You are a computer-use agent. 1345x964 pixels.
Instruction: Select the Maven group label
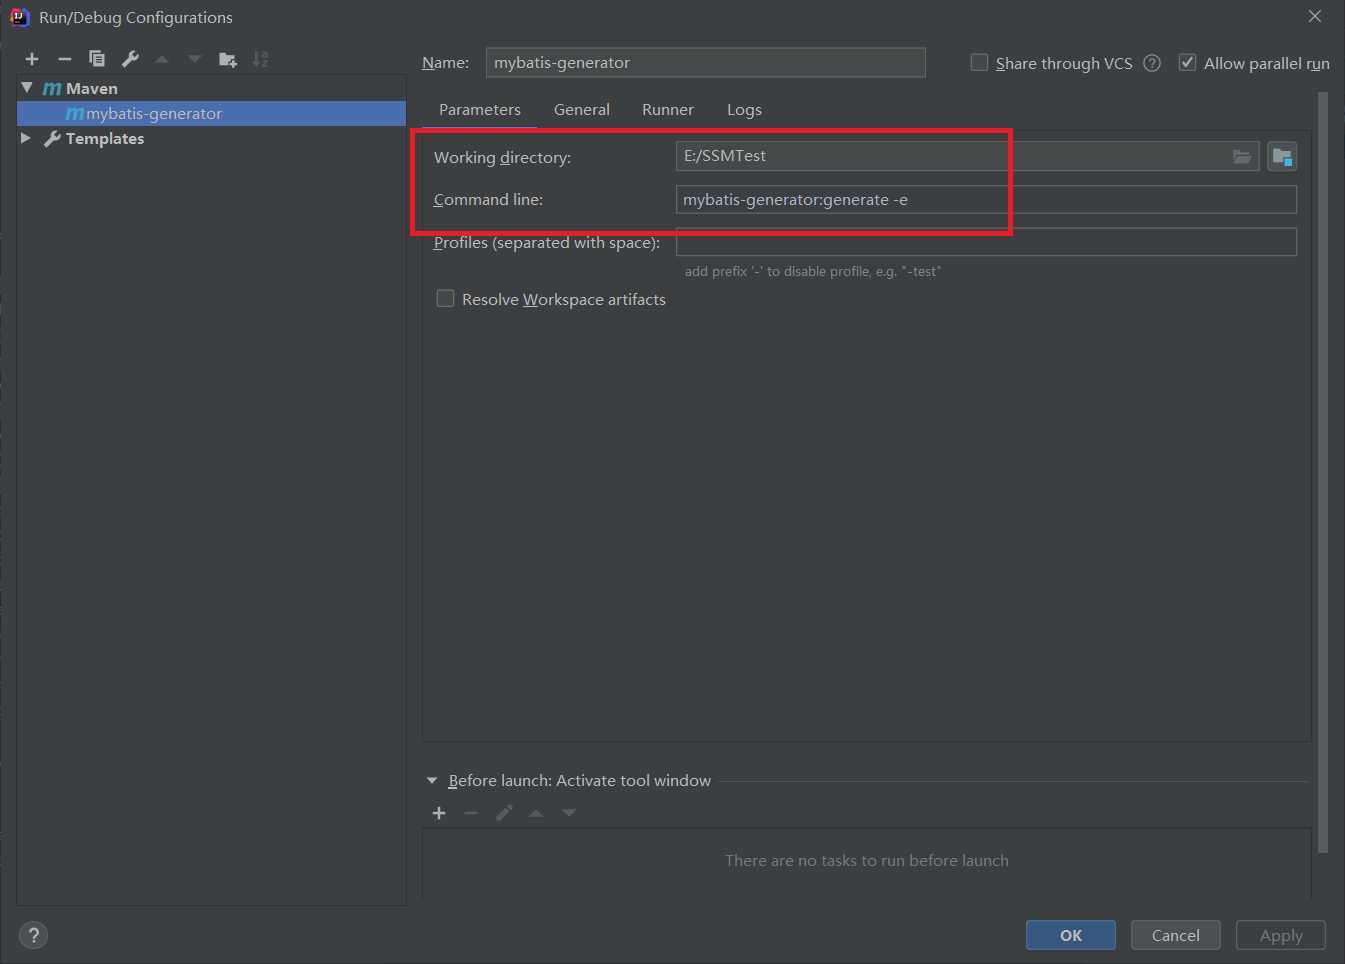pos(92,88)
